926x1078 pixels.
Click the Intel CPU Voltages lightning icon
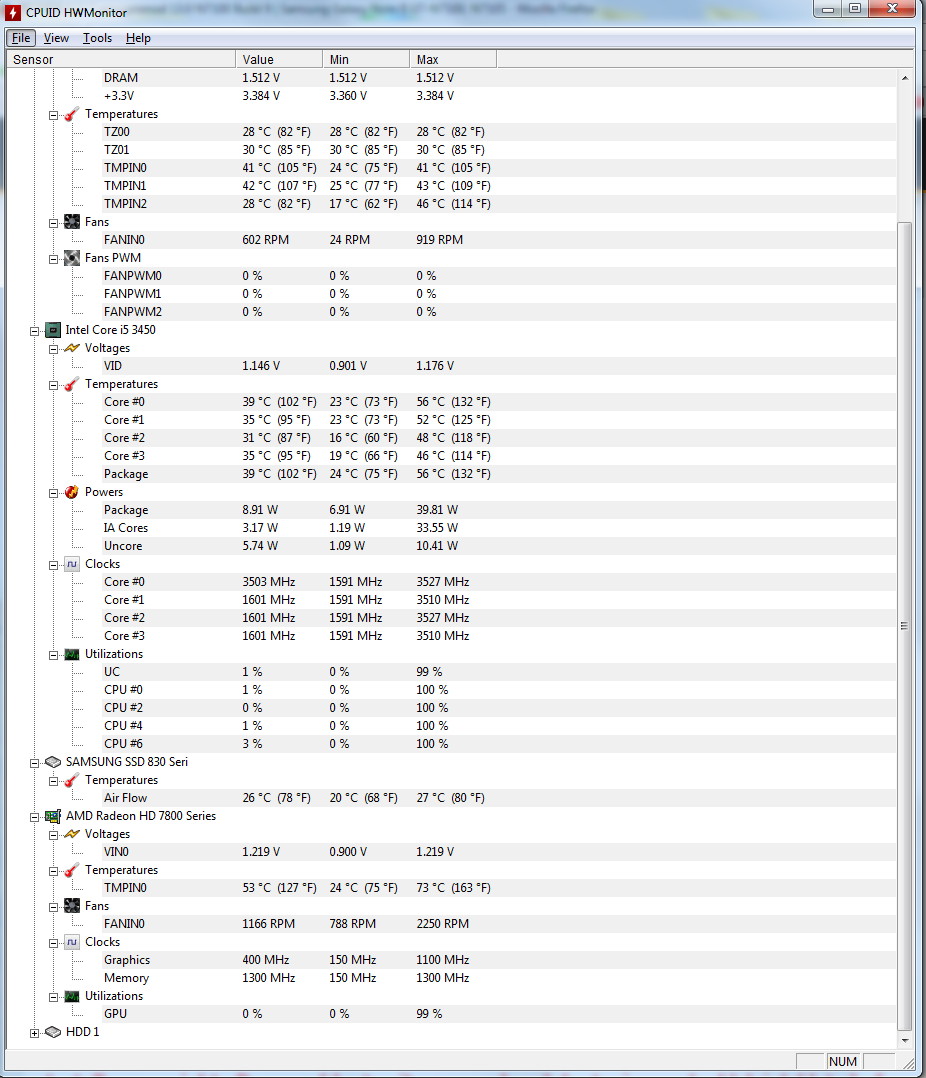[71, 348]
